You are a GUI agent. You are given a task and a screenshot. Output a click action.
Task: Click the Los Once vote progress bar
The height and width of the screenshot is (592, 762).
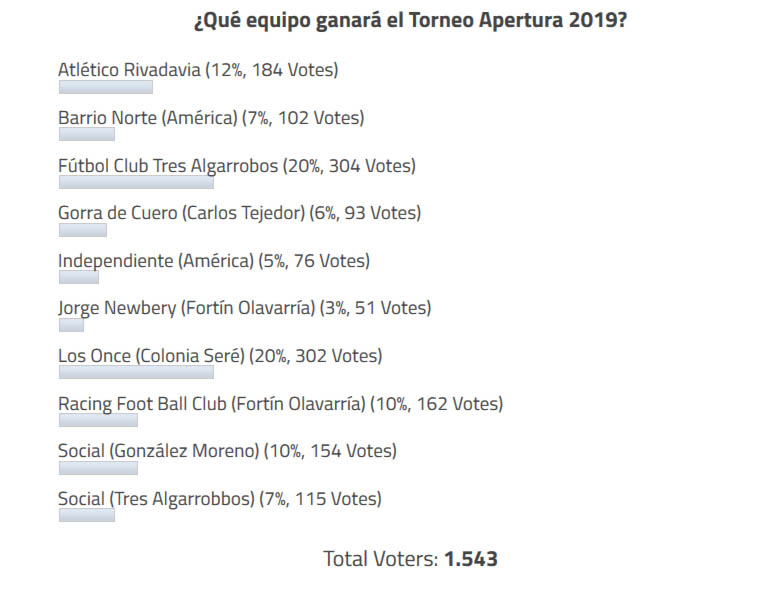[x=136, y=373]
